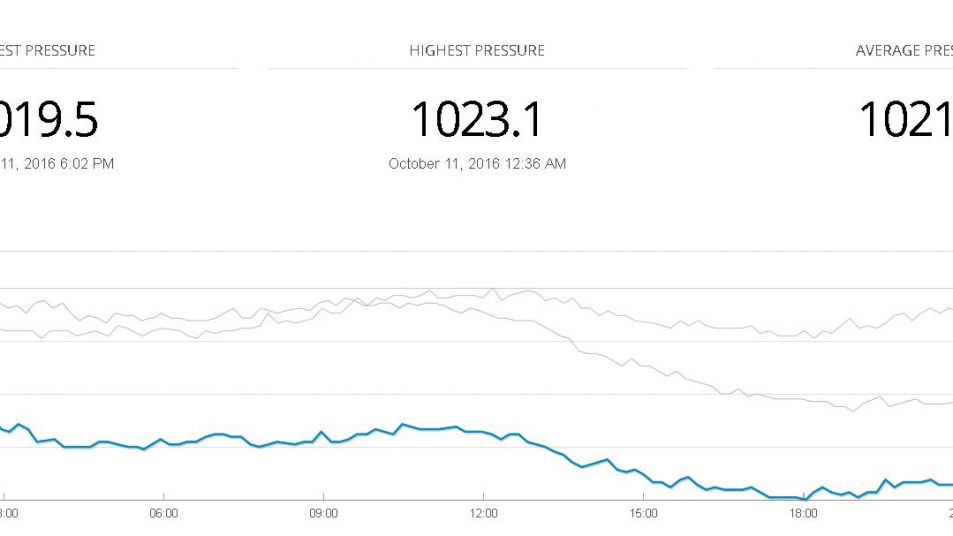The height and width of the screenshot is (536, 953).
Task: Click the lowest pressure heading on the left
Action: click(48, 50)
